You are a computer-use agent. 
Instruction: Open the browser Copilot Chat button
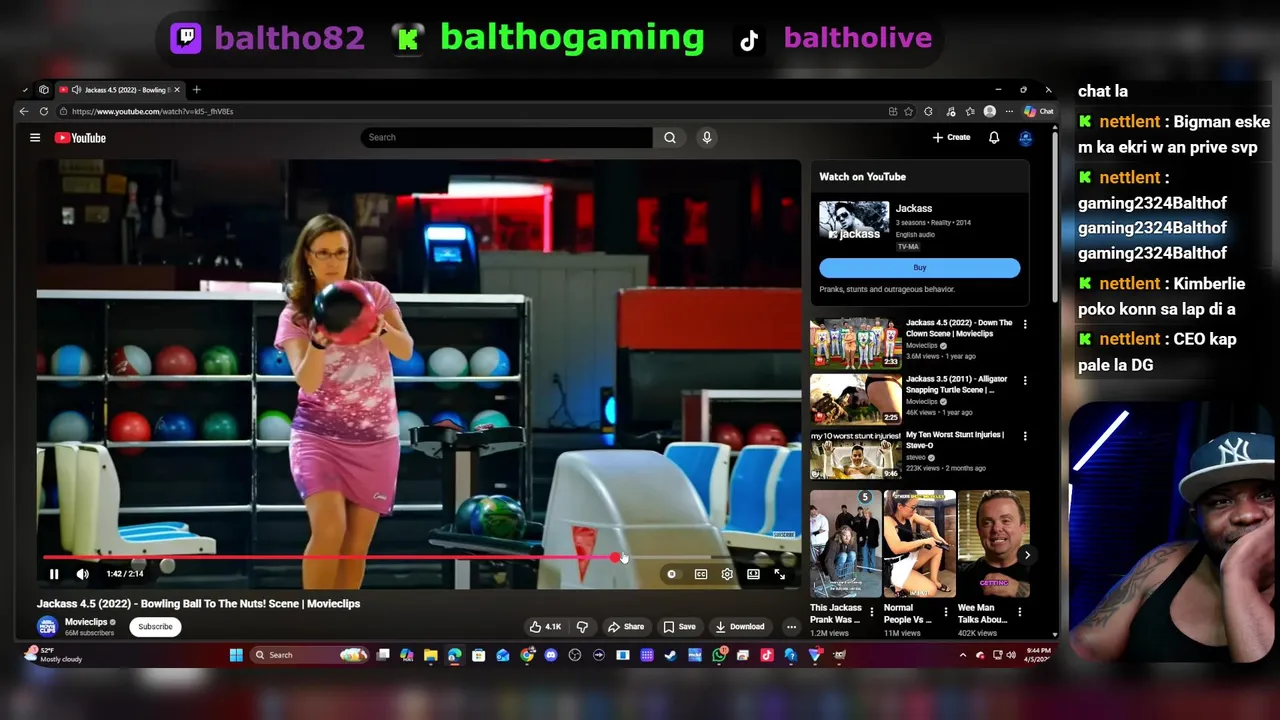pyautogui.click(x=1038, y=111)
